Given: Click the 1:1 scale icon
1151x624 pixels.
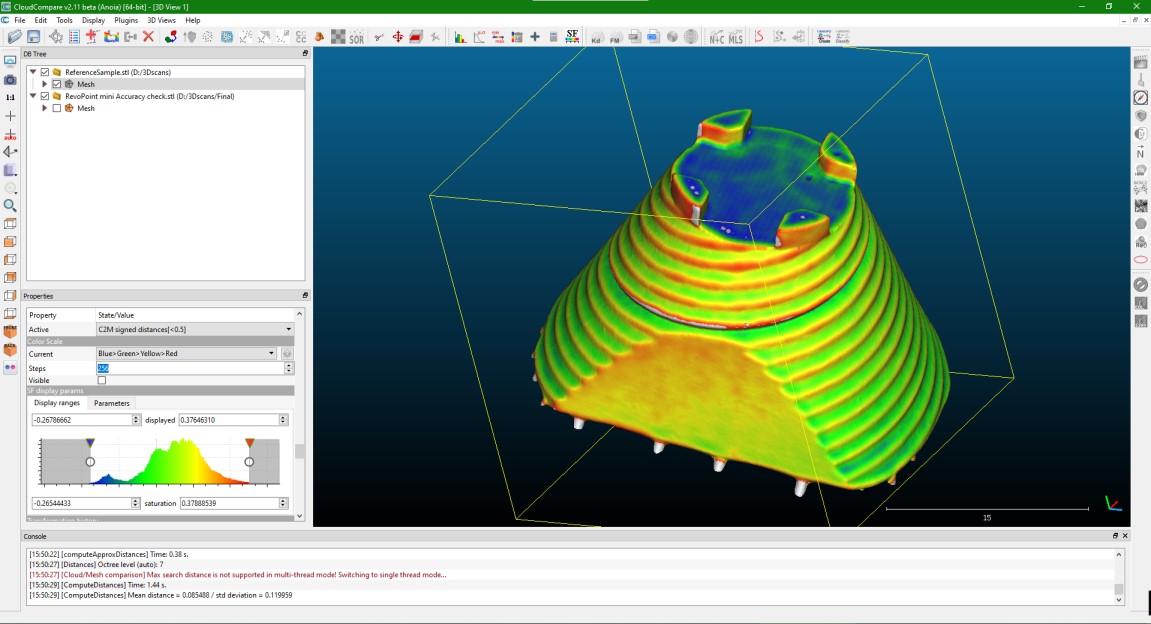Looking at the screenshot, I should (10, 98).
